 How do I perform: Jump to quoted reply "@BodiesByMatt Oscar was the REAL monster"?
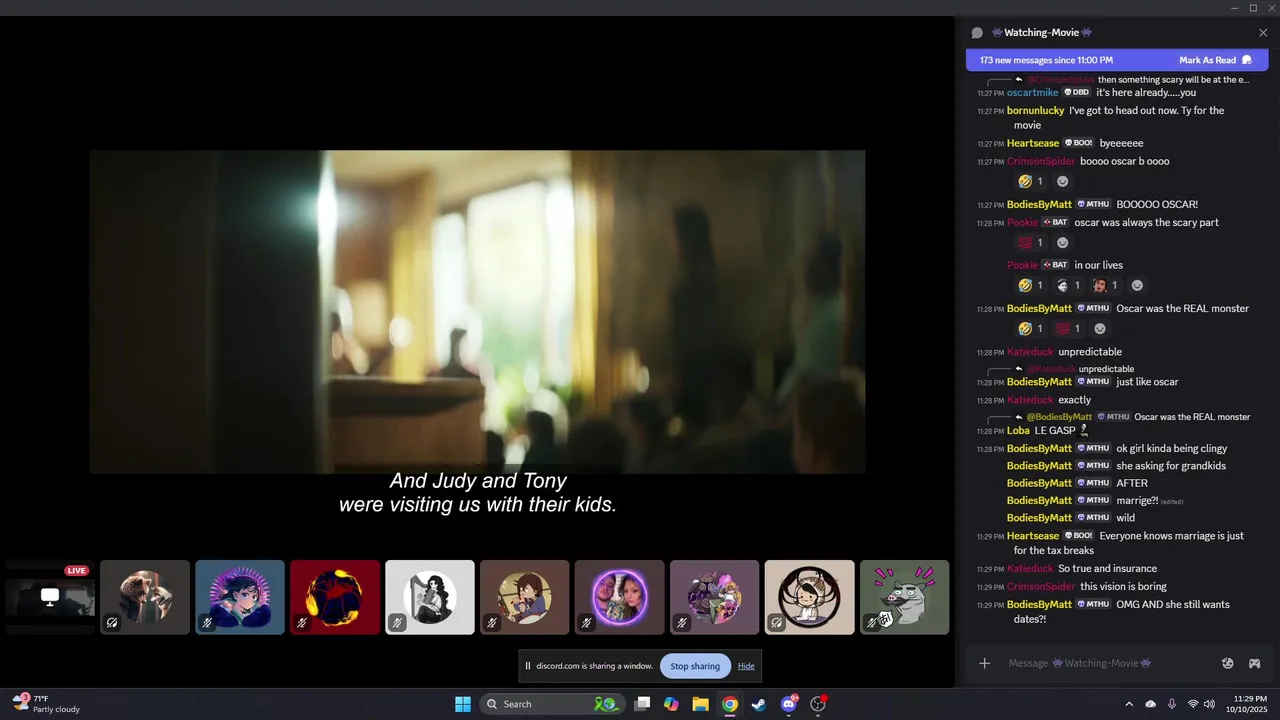coord(1138,417)
